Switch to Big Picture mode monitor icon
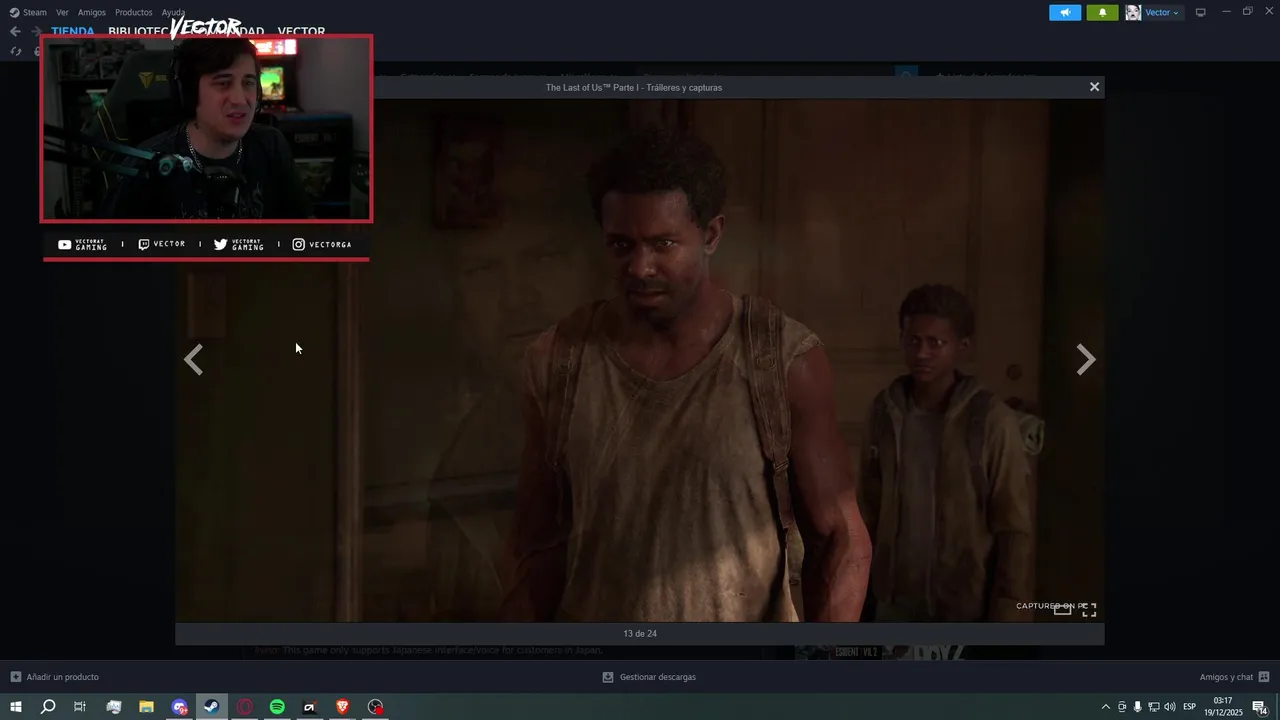Image resolution: width=1280 pixels, height=720 pixels. (x=1200, y=12)
